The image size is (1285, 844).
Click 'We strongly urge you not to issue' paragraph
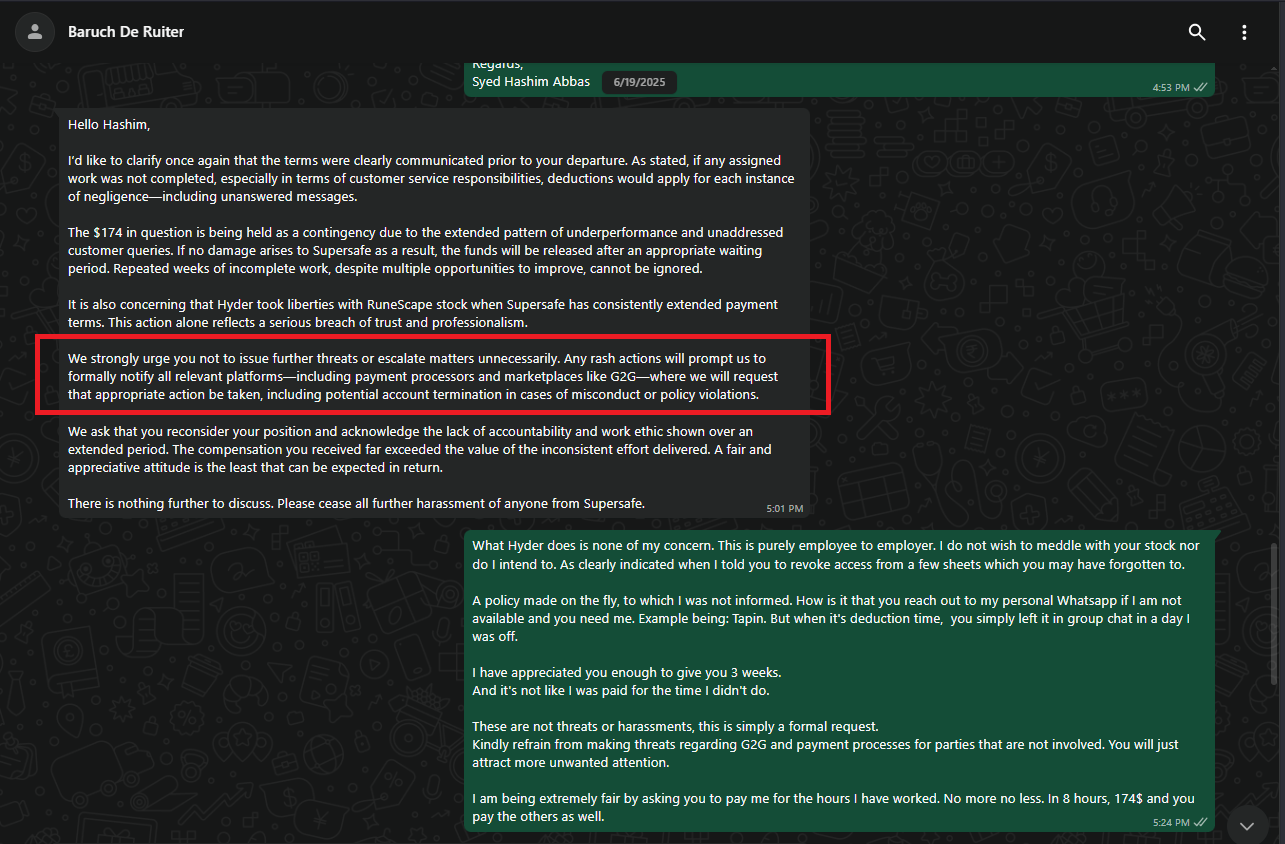[423, 376]
